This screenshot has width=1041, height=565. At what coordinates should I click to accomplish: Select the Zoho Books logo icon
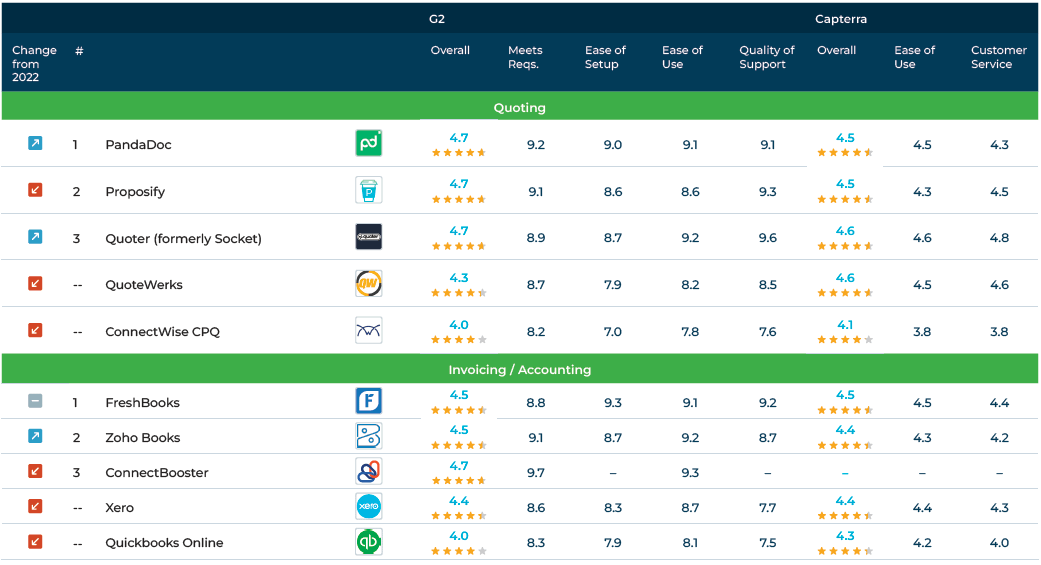coord(368,436)
